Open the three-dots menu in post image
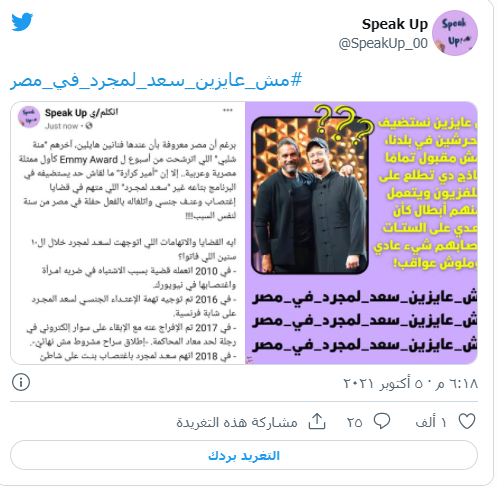The width and height of the screenshot is (497, 487). click(x=228, y=110)
